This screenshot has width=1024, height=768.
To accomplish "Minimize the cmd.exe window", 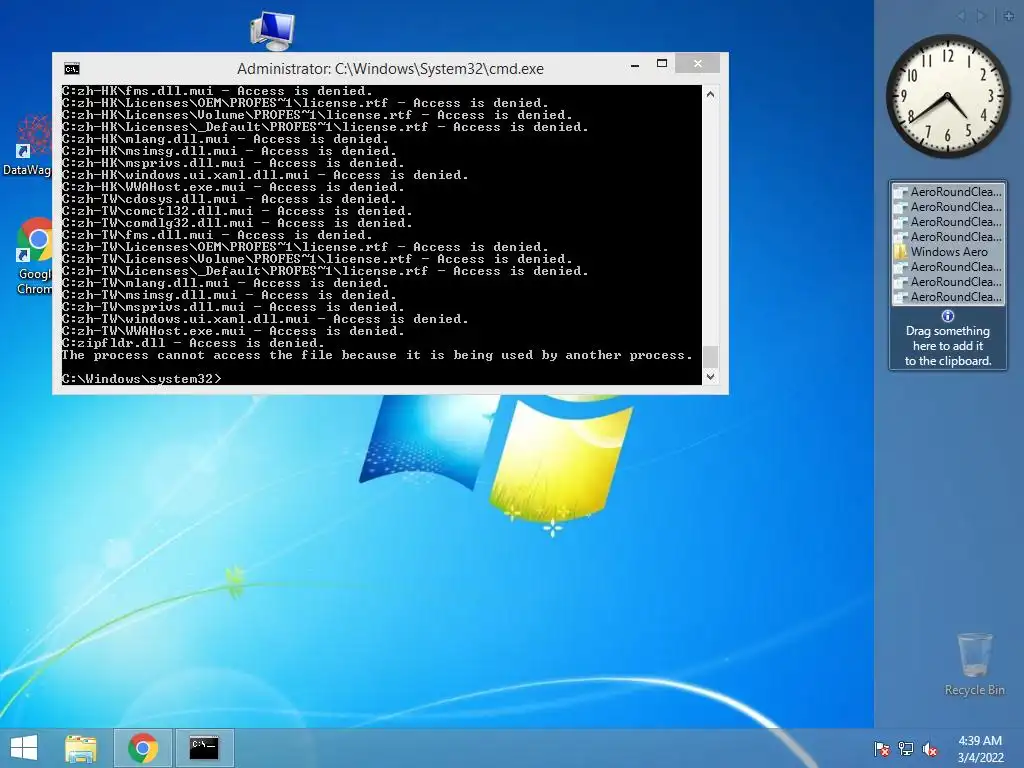I will pos(635,64).
